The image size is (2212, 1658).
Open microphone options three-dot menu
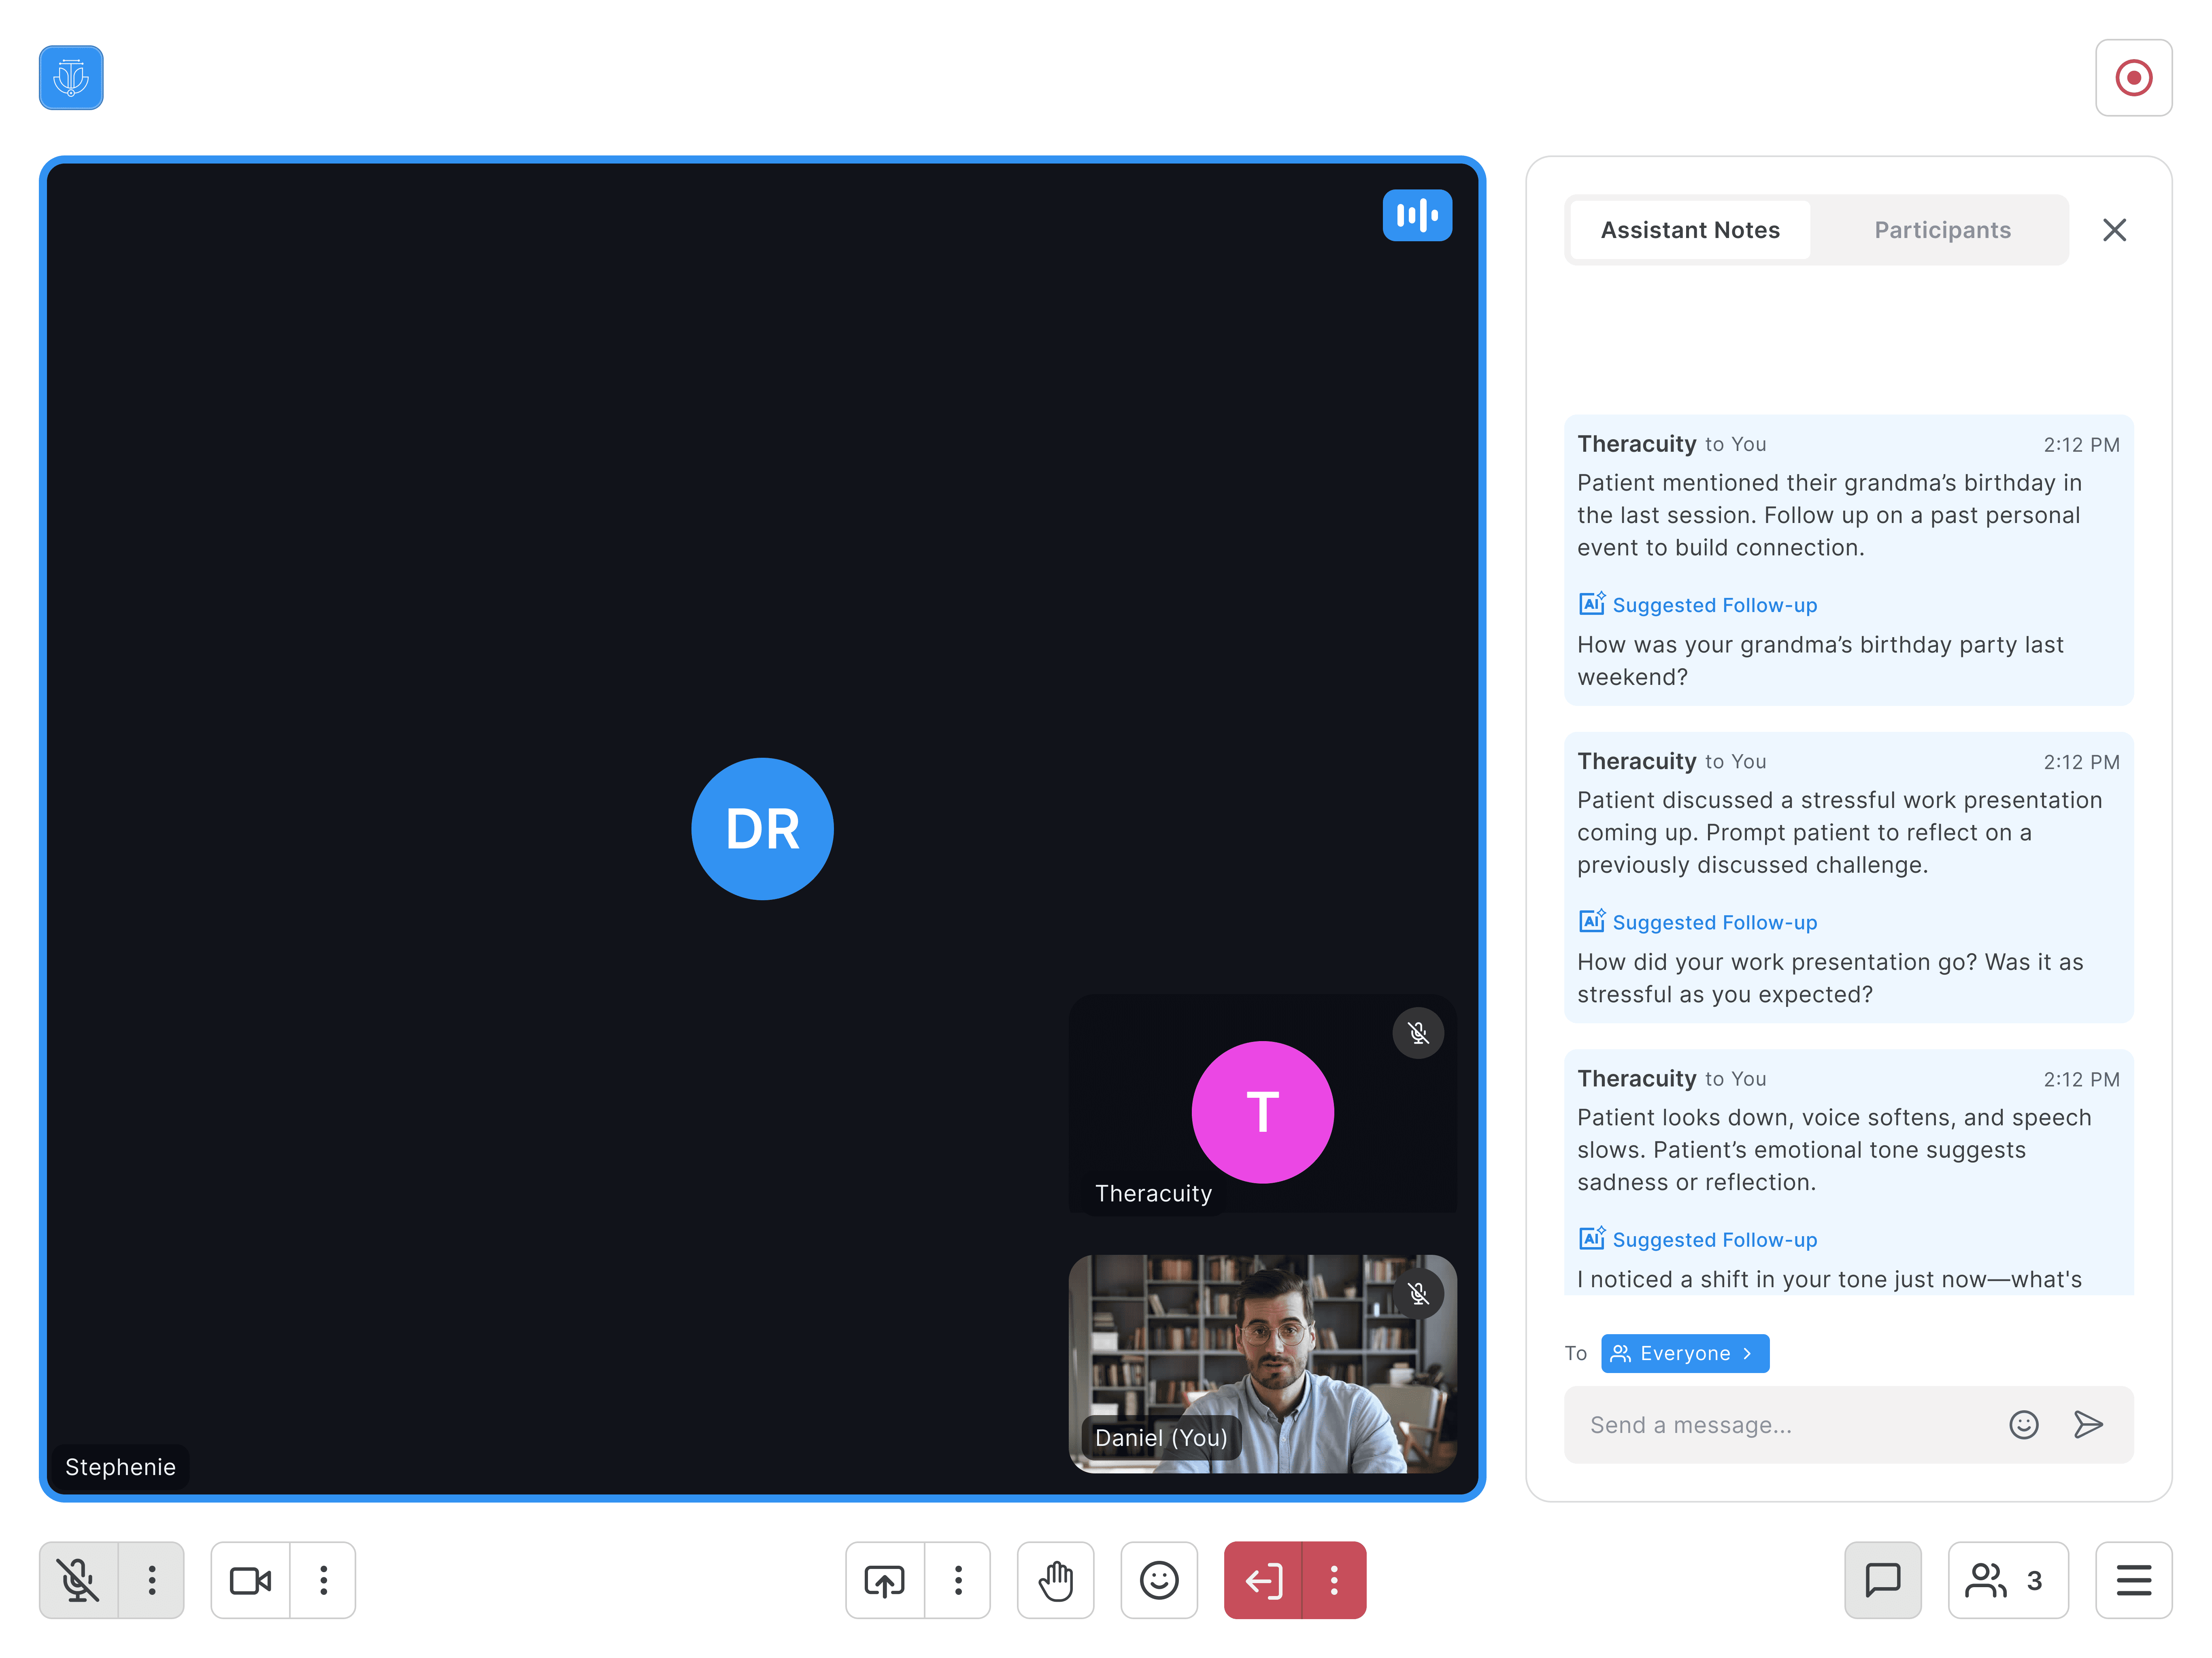(152, 1580)
